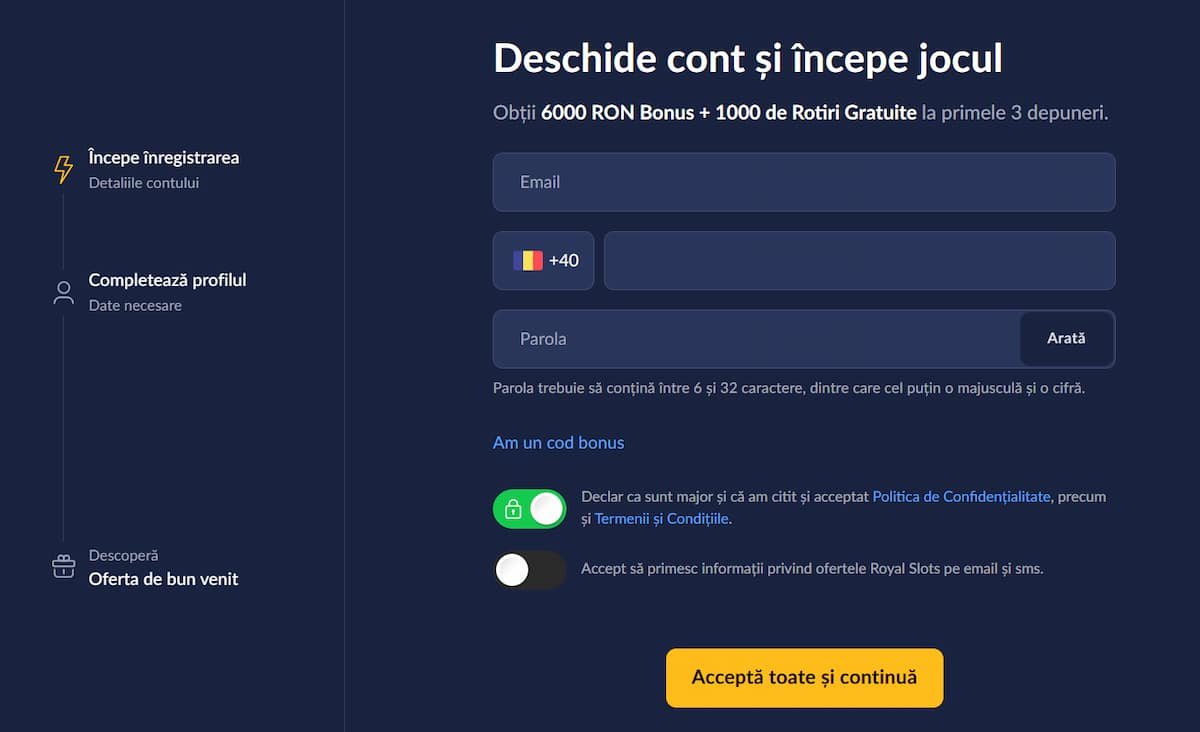The width and height of the screenshot is (1200, 732).
Task: Expand the Am un cod bonus section
Action: tap(558, 443)
